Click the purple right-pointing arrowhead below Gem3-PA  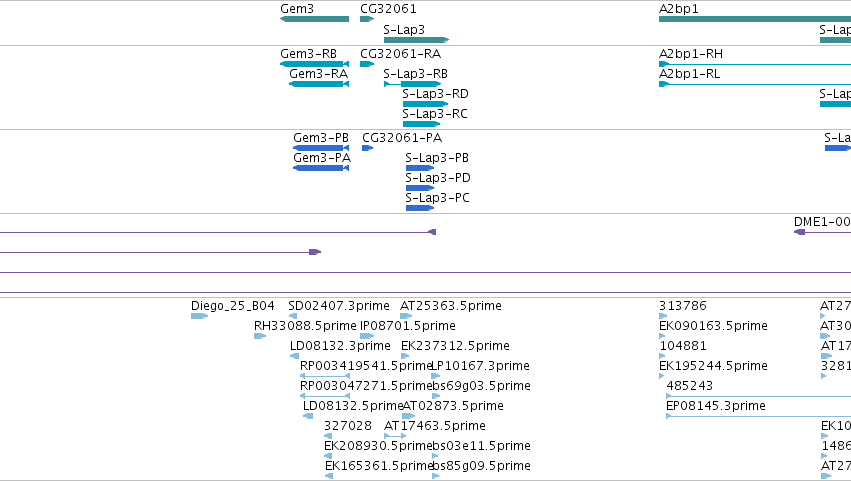coord(315,252)
